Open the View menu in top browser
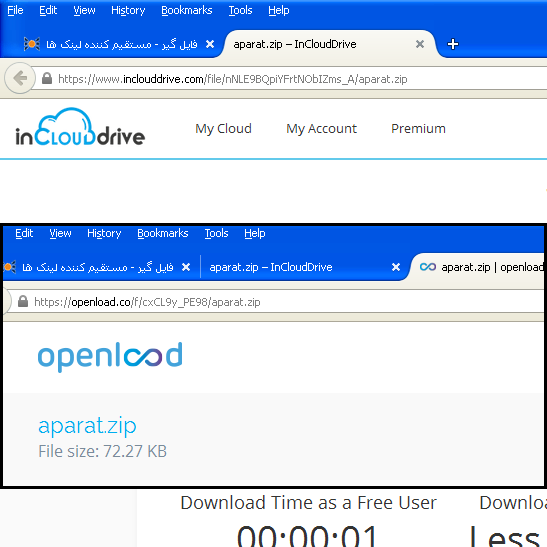The image size is (547, 547). tap(84, 10)
